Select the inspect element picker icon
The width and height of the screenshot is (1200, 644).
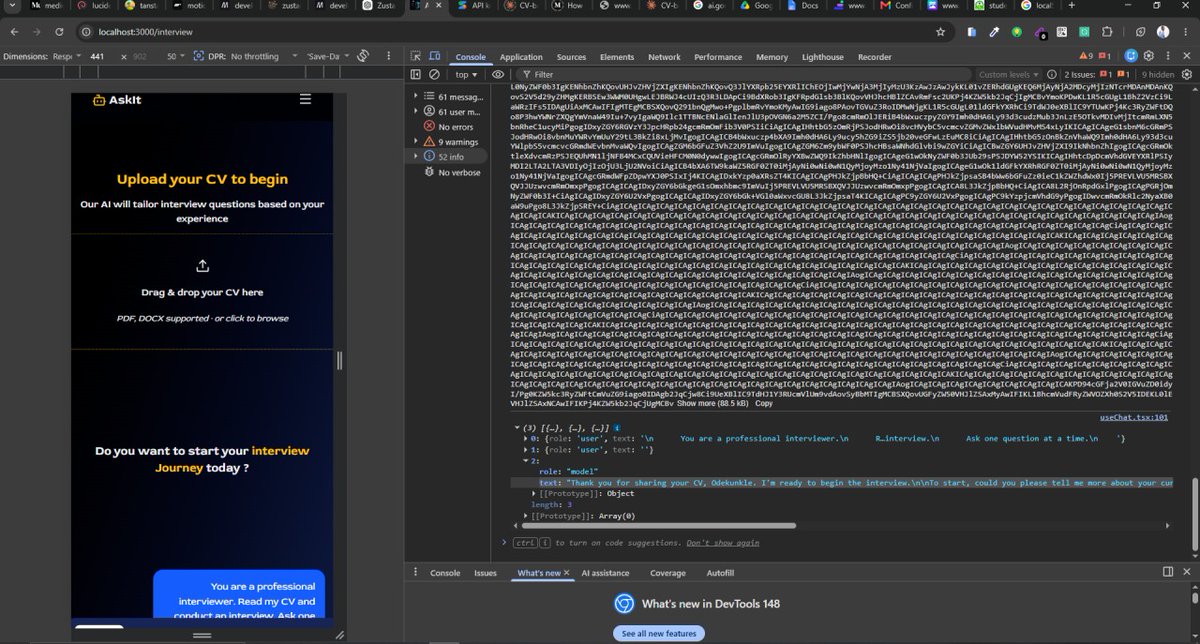[416, 57]
